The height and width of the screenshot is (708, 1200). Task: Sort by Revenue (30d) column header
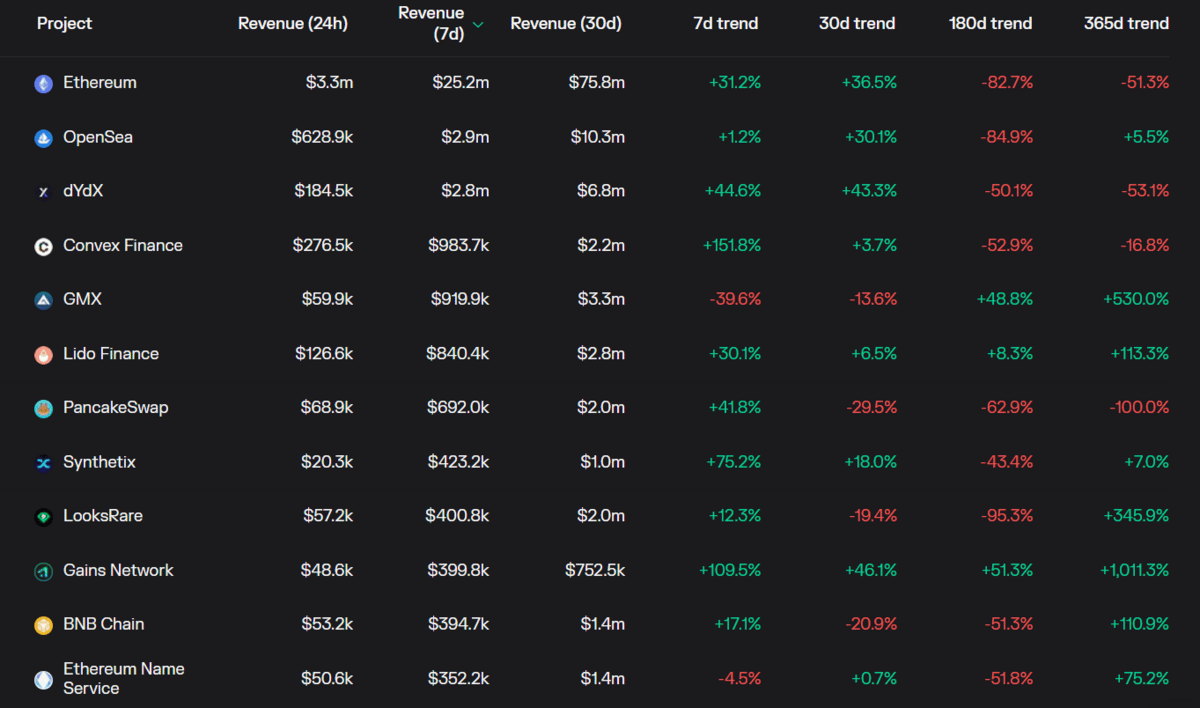(566, 23)
